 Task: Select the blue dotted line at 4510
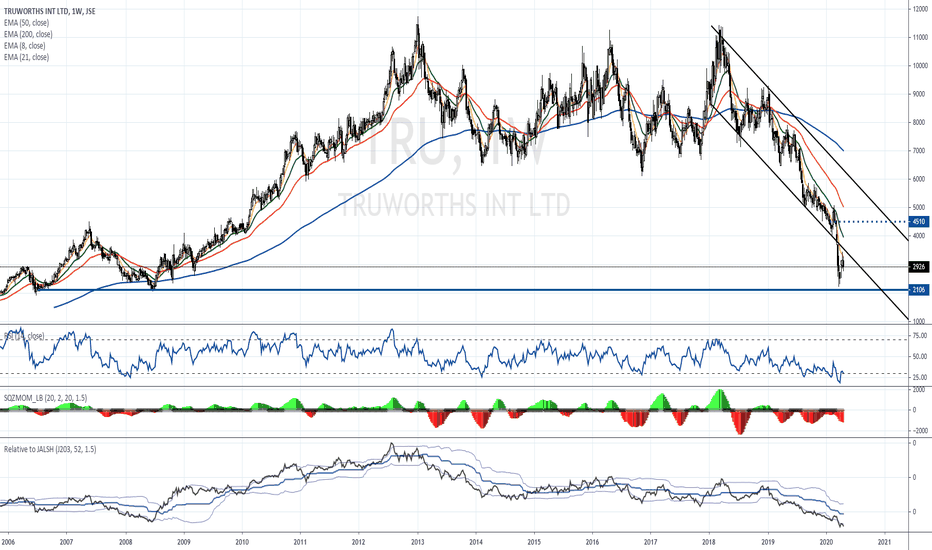click(872, 222)
